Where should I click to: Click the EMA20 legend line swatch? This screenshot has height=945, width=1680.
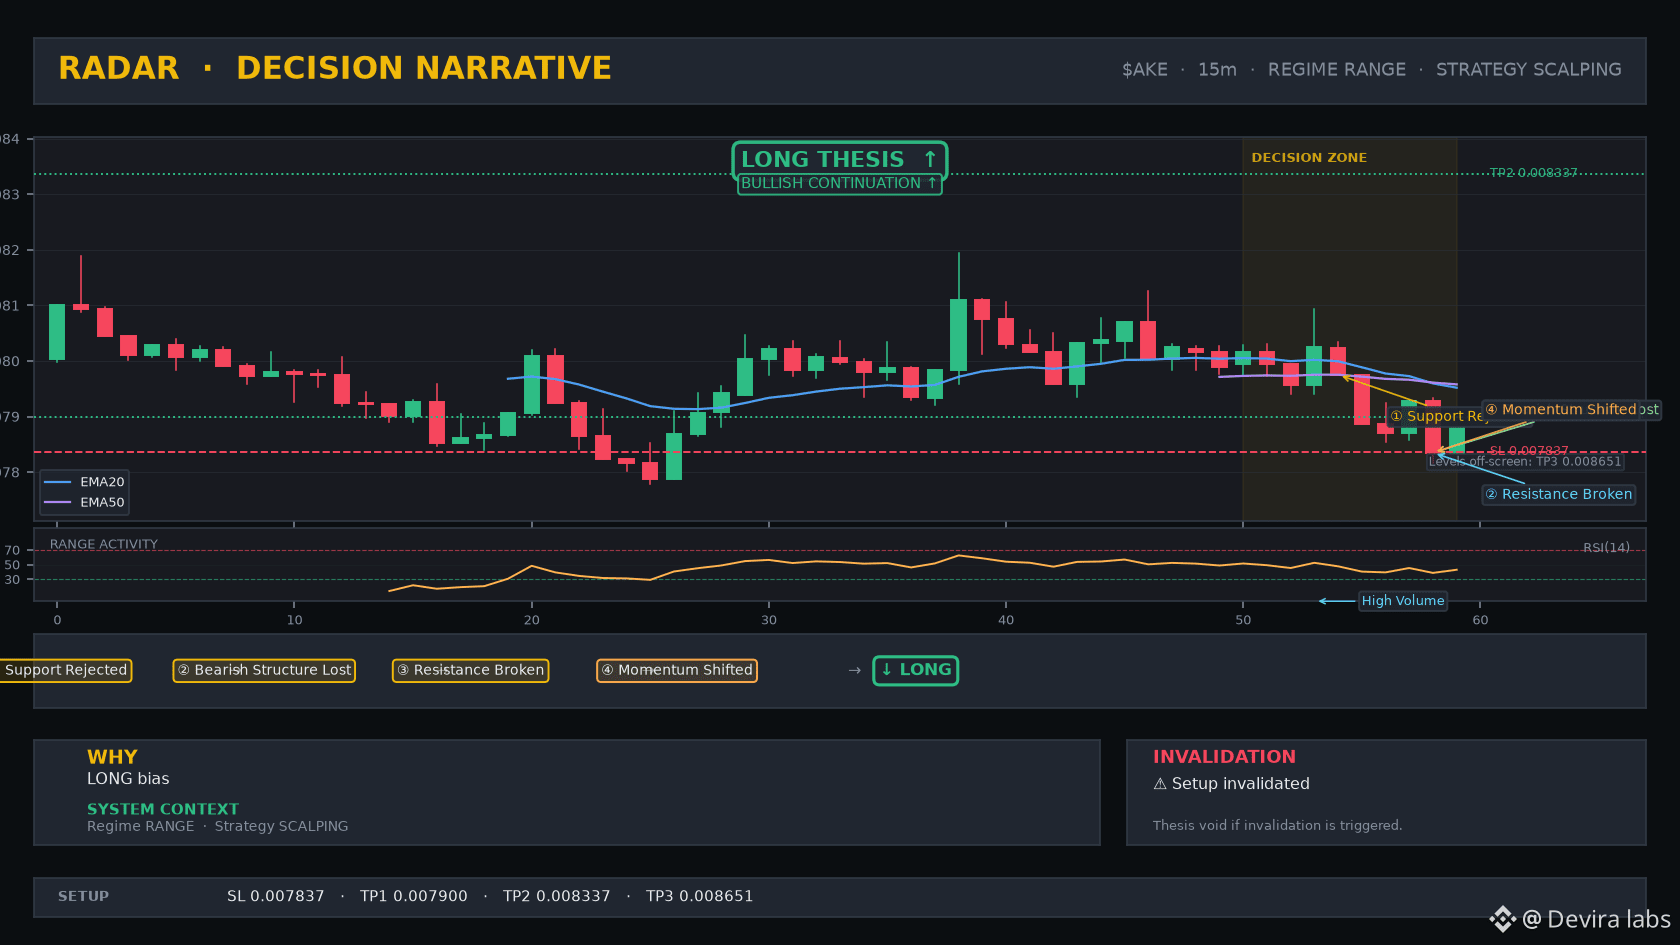tap(58, 482)
